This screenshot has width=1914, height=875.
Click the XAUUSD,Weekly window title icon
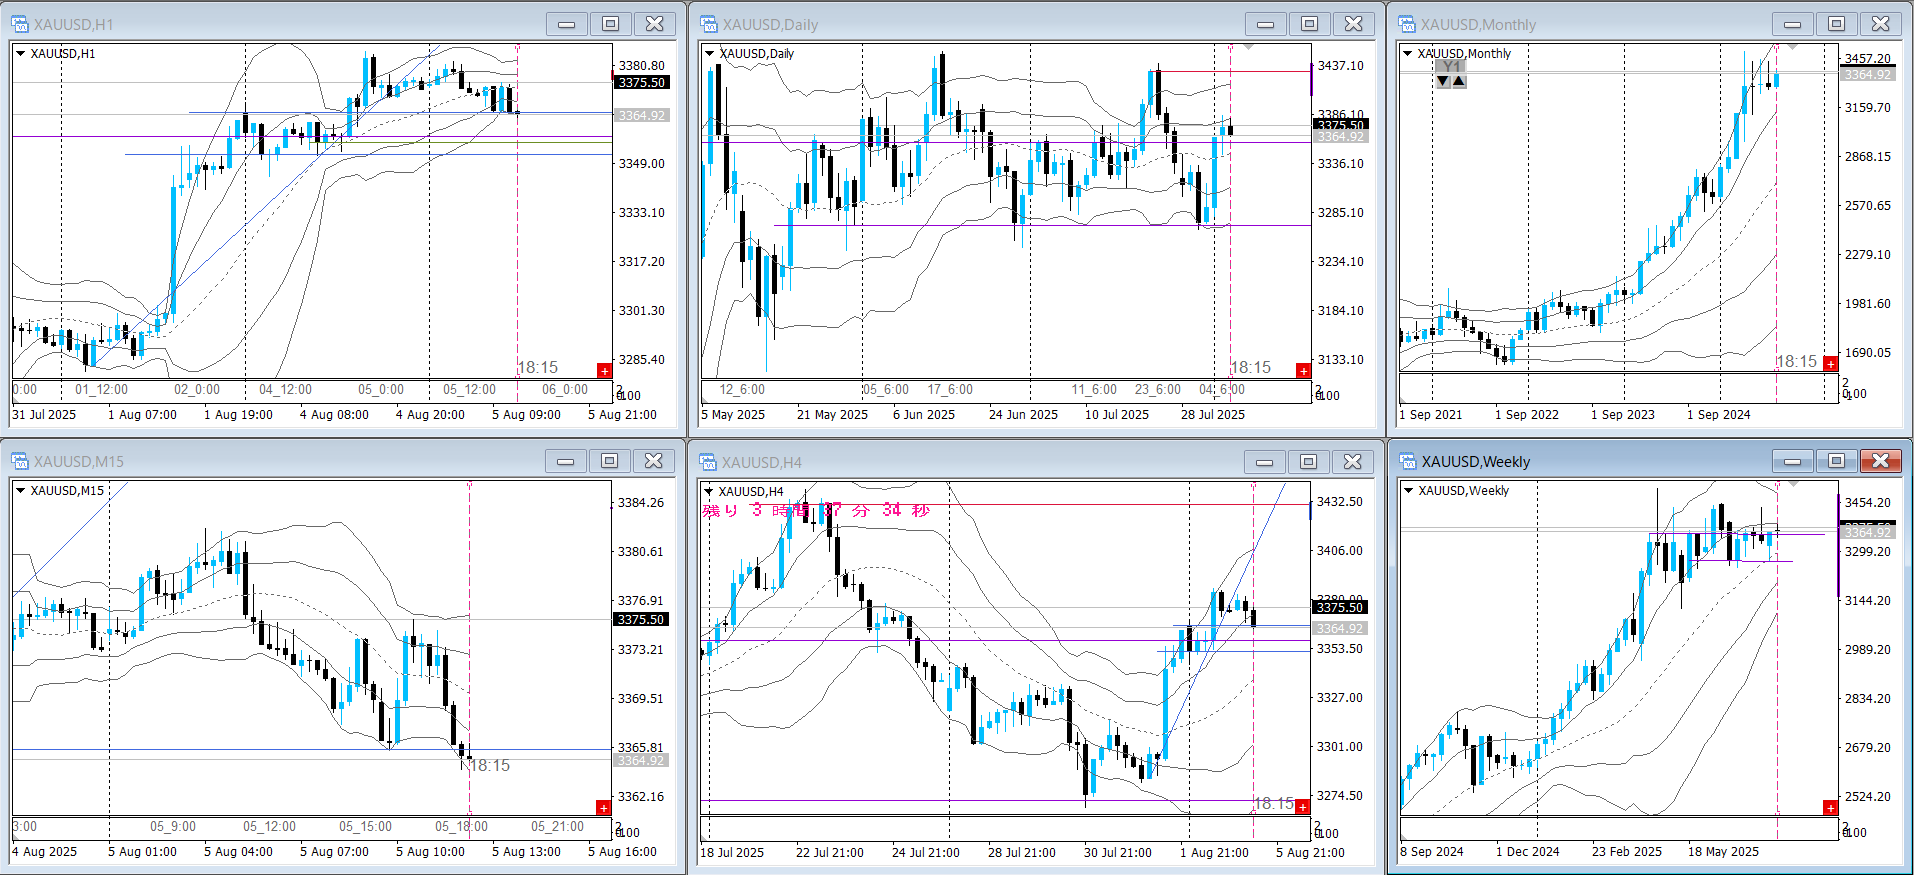[1408, 461]
